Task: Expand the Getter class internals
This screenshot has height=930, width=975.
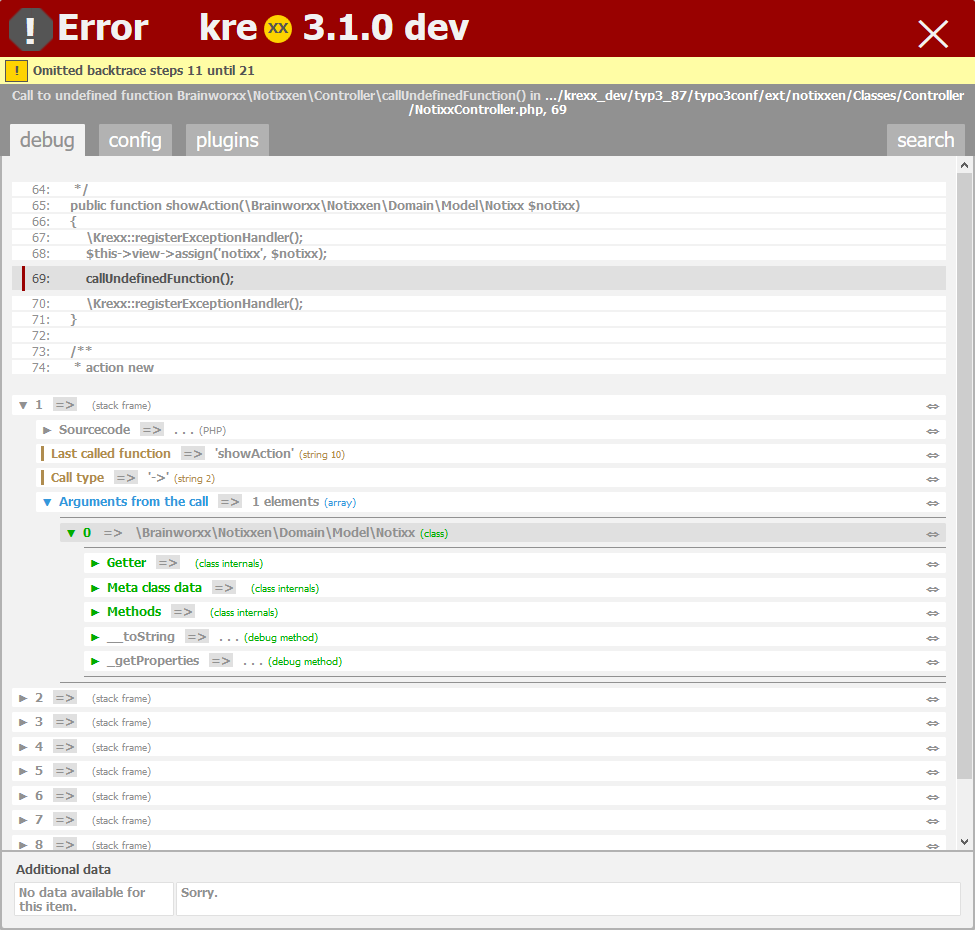Action: click(95, 563)
